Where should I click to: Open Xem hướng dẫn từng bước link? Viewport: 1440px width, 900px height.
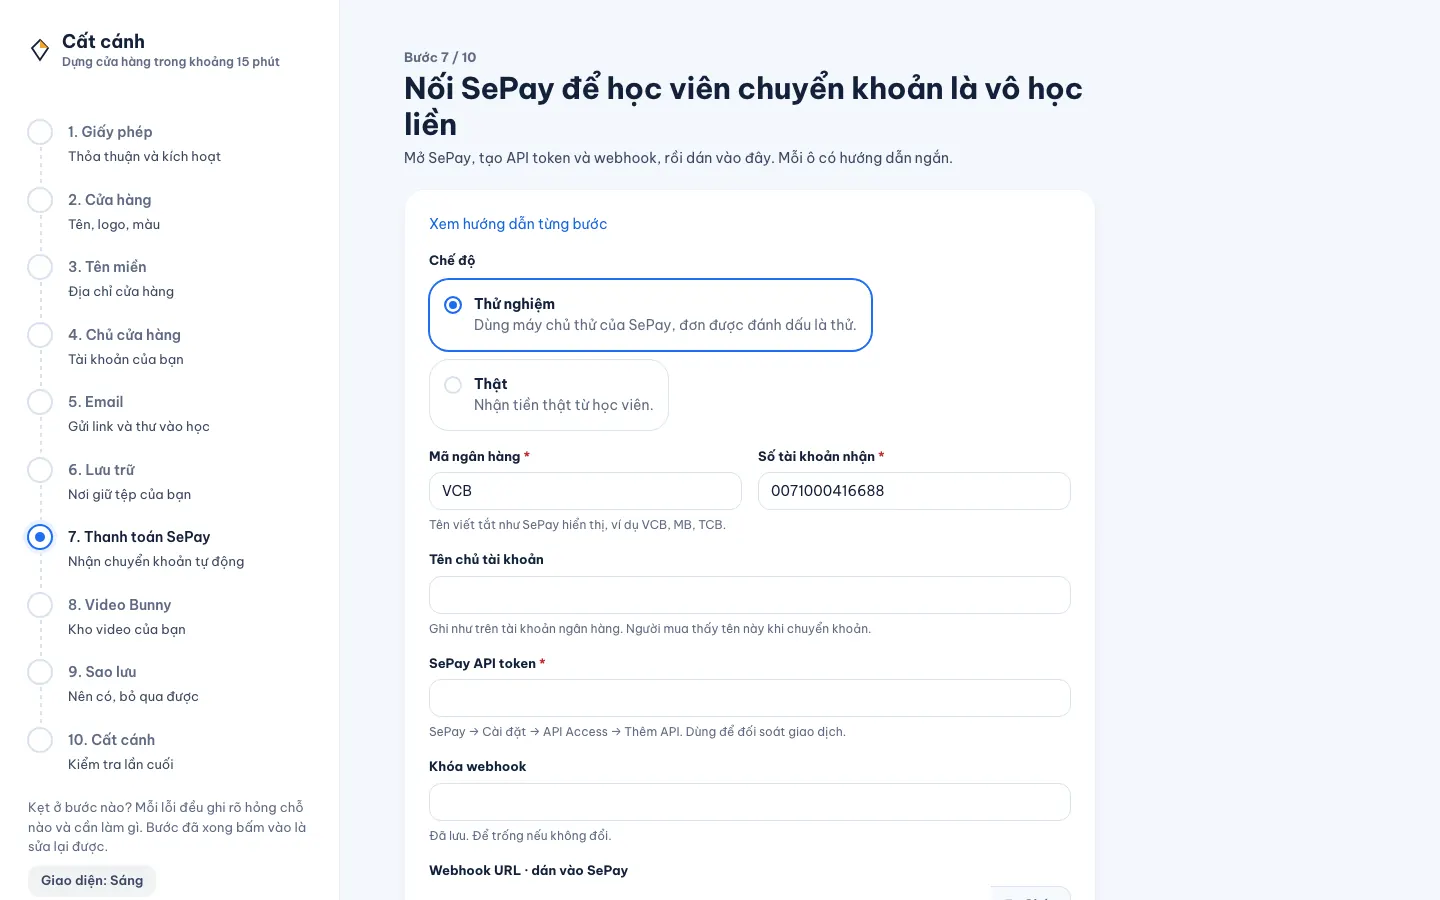518,224
